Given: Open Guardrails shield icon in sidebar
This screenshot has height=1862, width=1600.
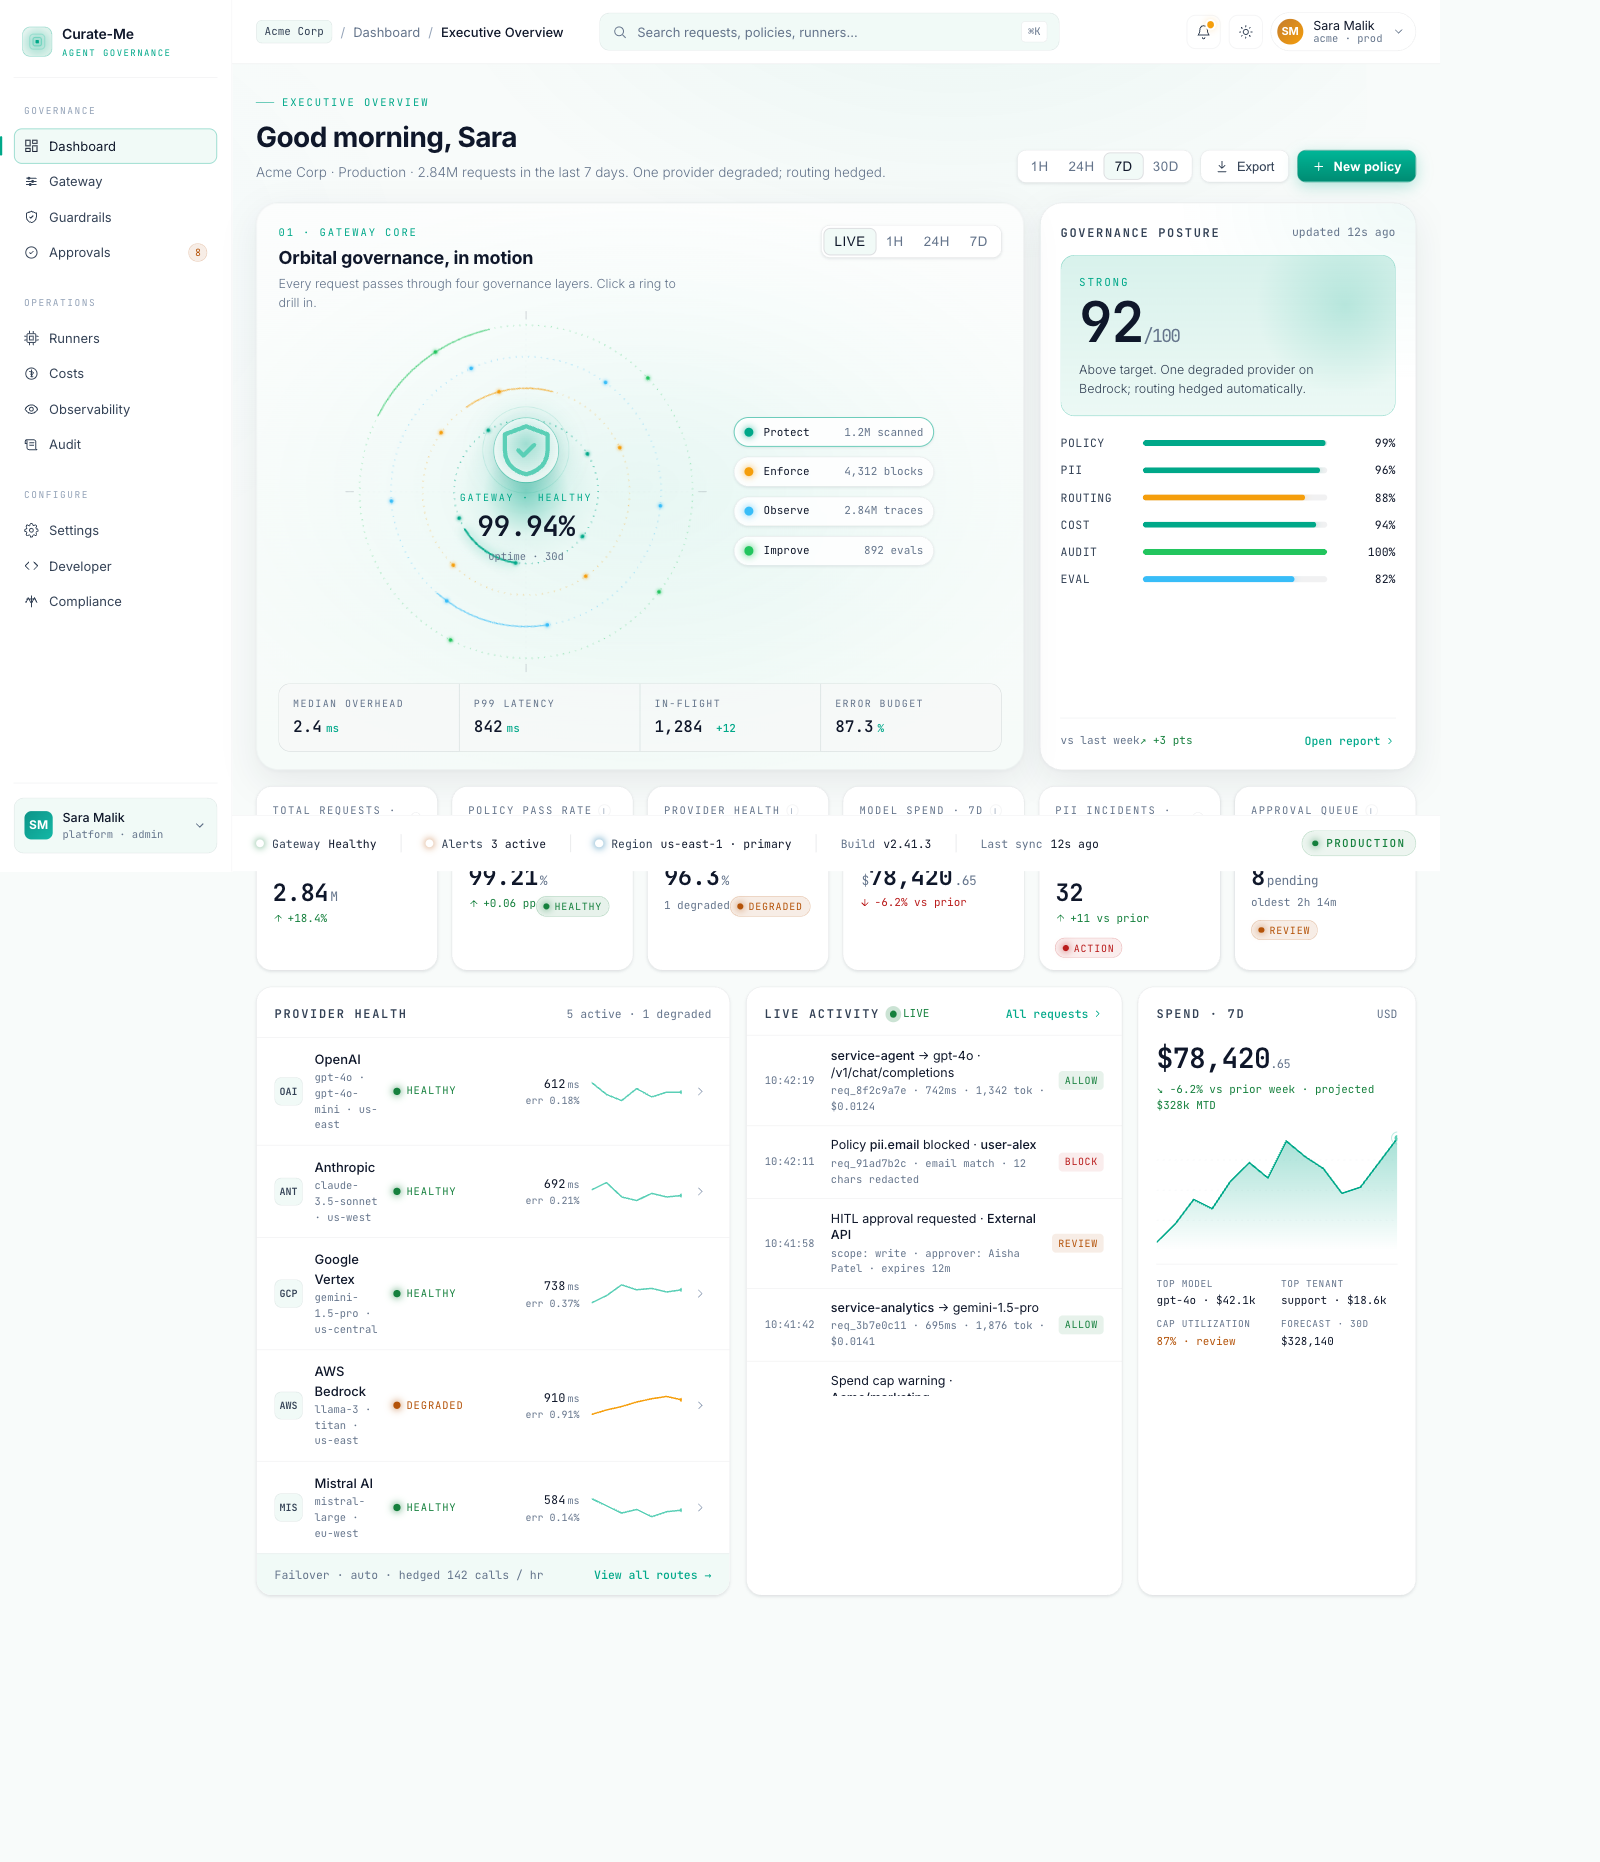Looking at the screenshot, I should [x=31, y=217].
